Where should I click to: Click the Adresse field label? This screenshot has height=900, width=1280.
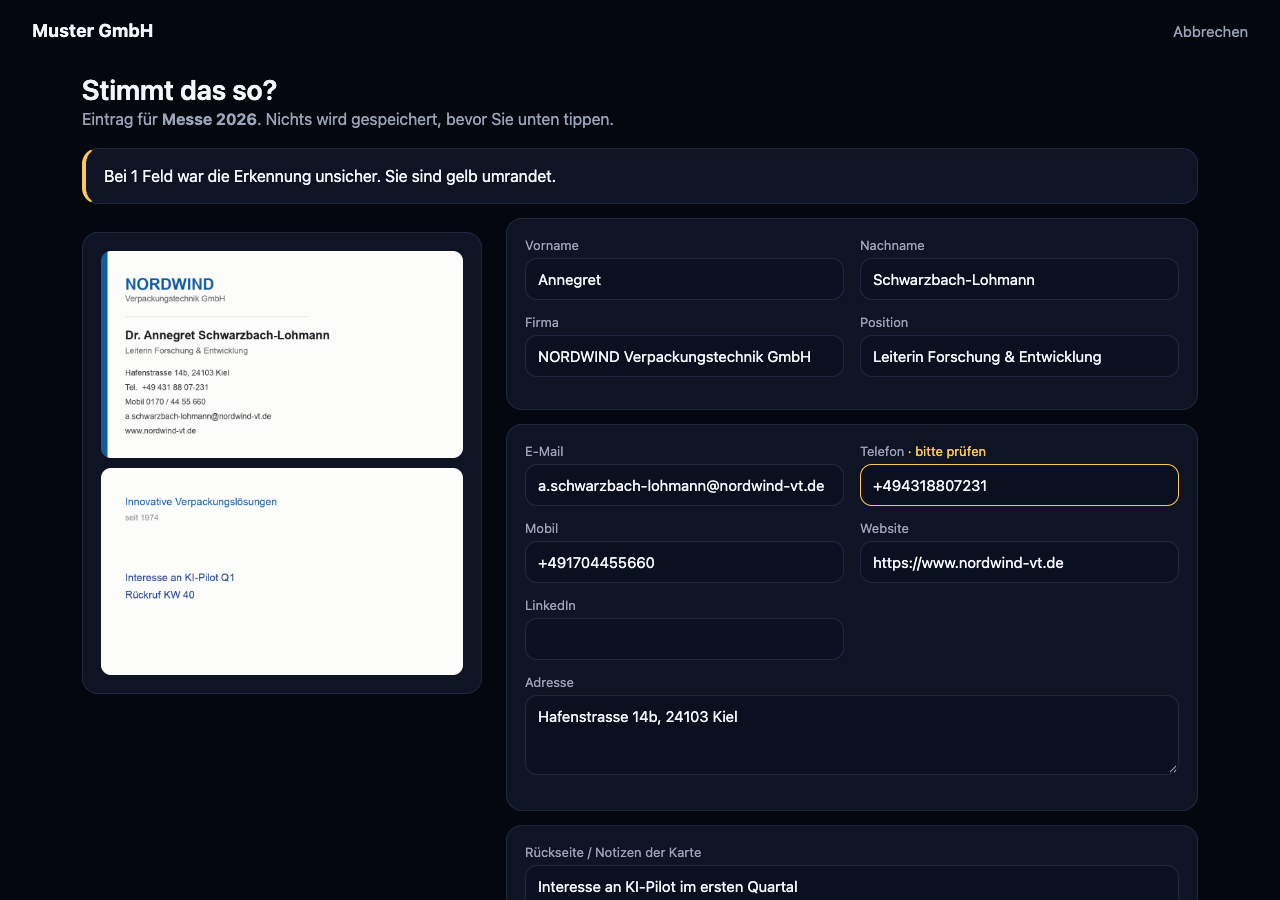pos(549,682)
